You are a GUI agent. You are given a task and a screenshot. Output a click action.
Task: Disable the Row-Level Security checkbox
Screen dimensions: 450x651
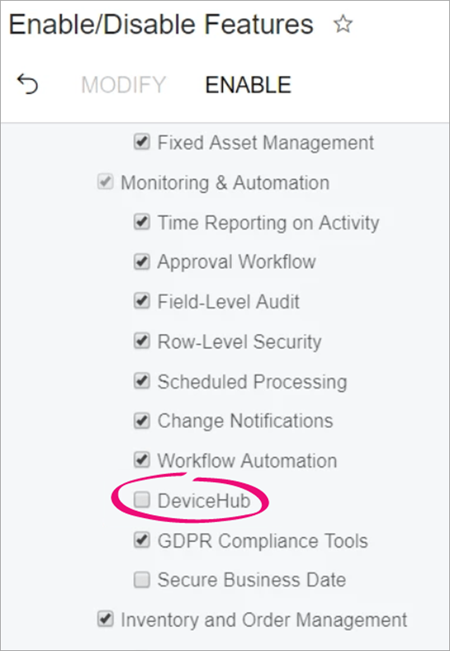142,341
